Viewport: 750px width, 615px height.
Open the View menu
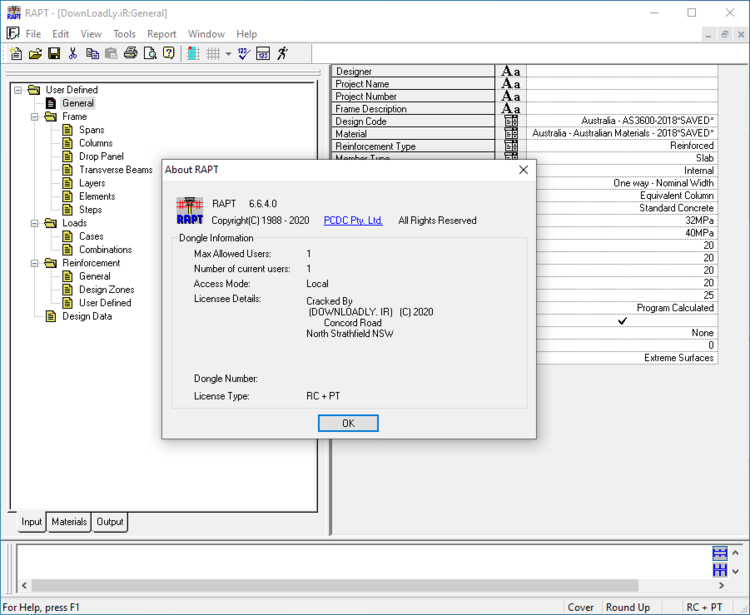[91, 34]
